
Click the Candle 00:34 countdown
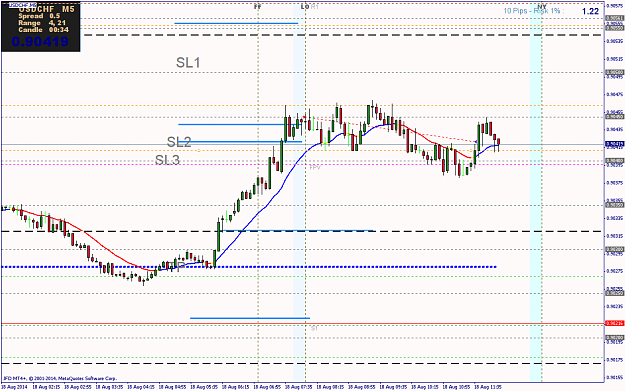[x=43, y=30]
